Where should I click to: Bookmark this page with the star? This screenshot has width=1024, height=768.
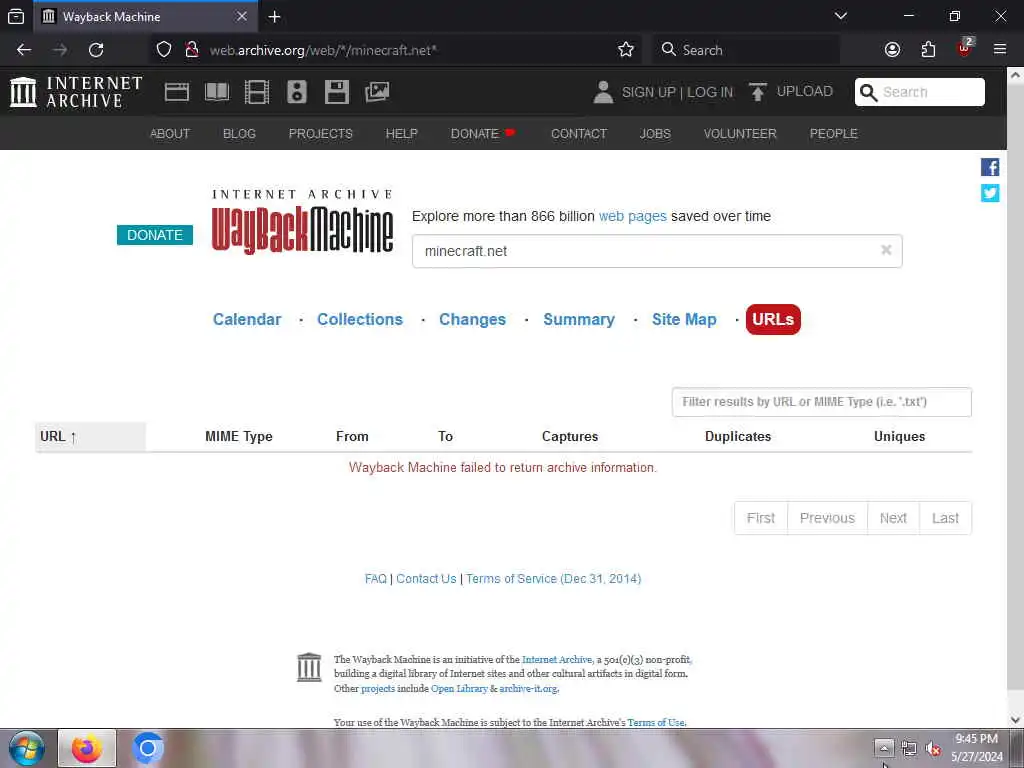(626, 50)
